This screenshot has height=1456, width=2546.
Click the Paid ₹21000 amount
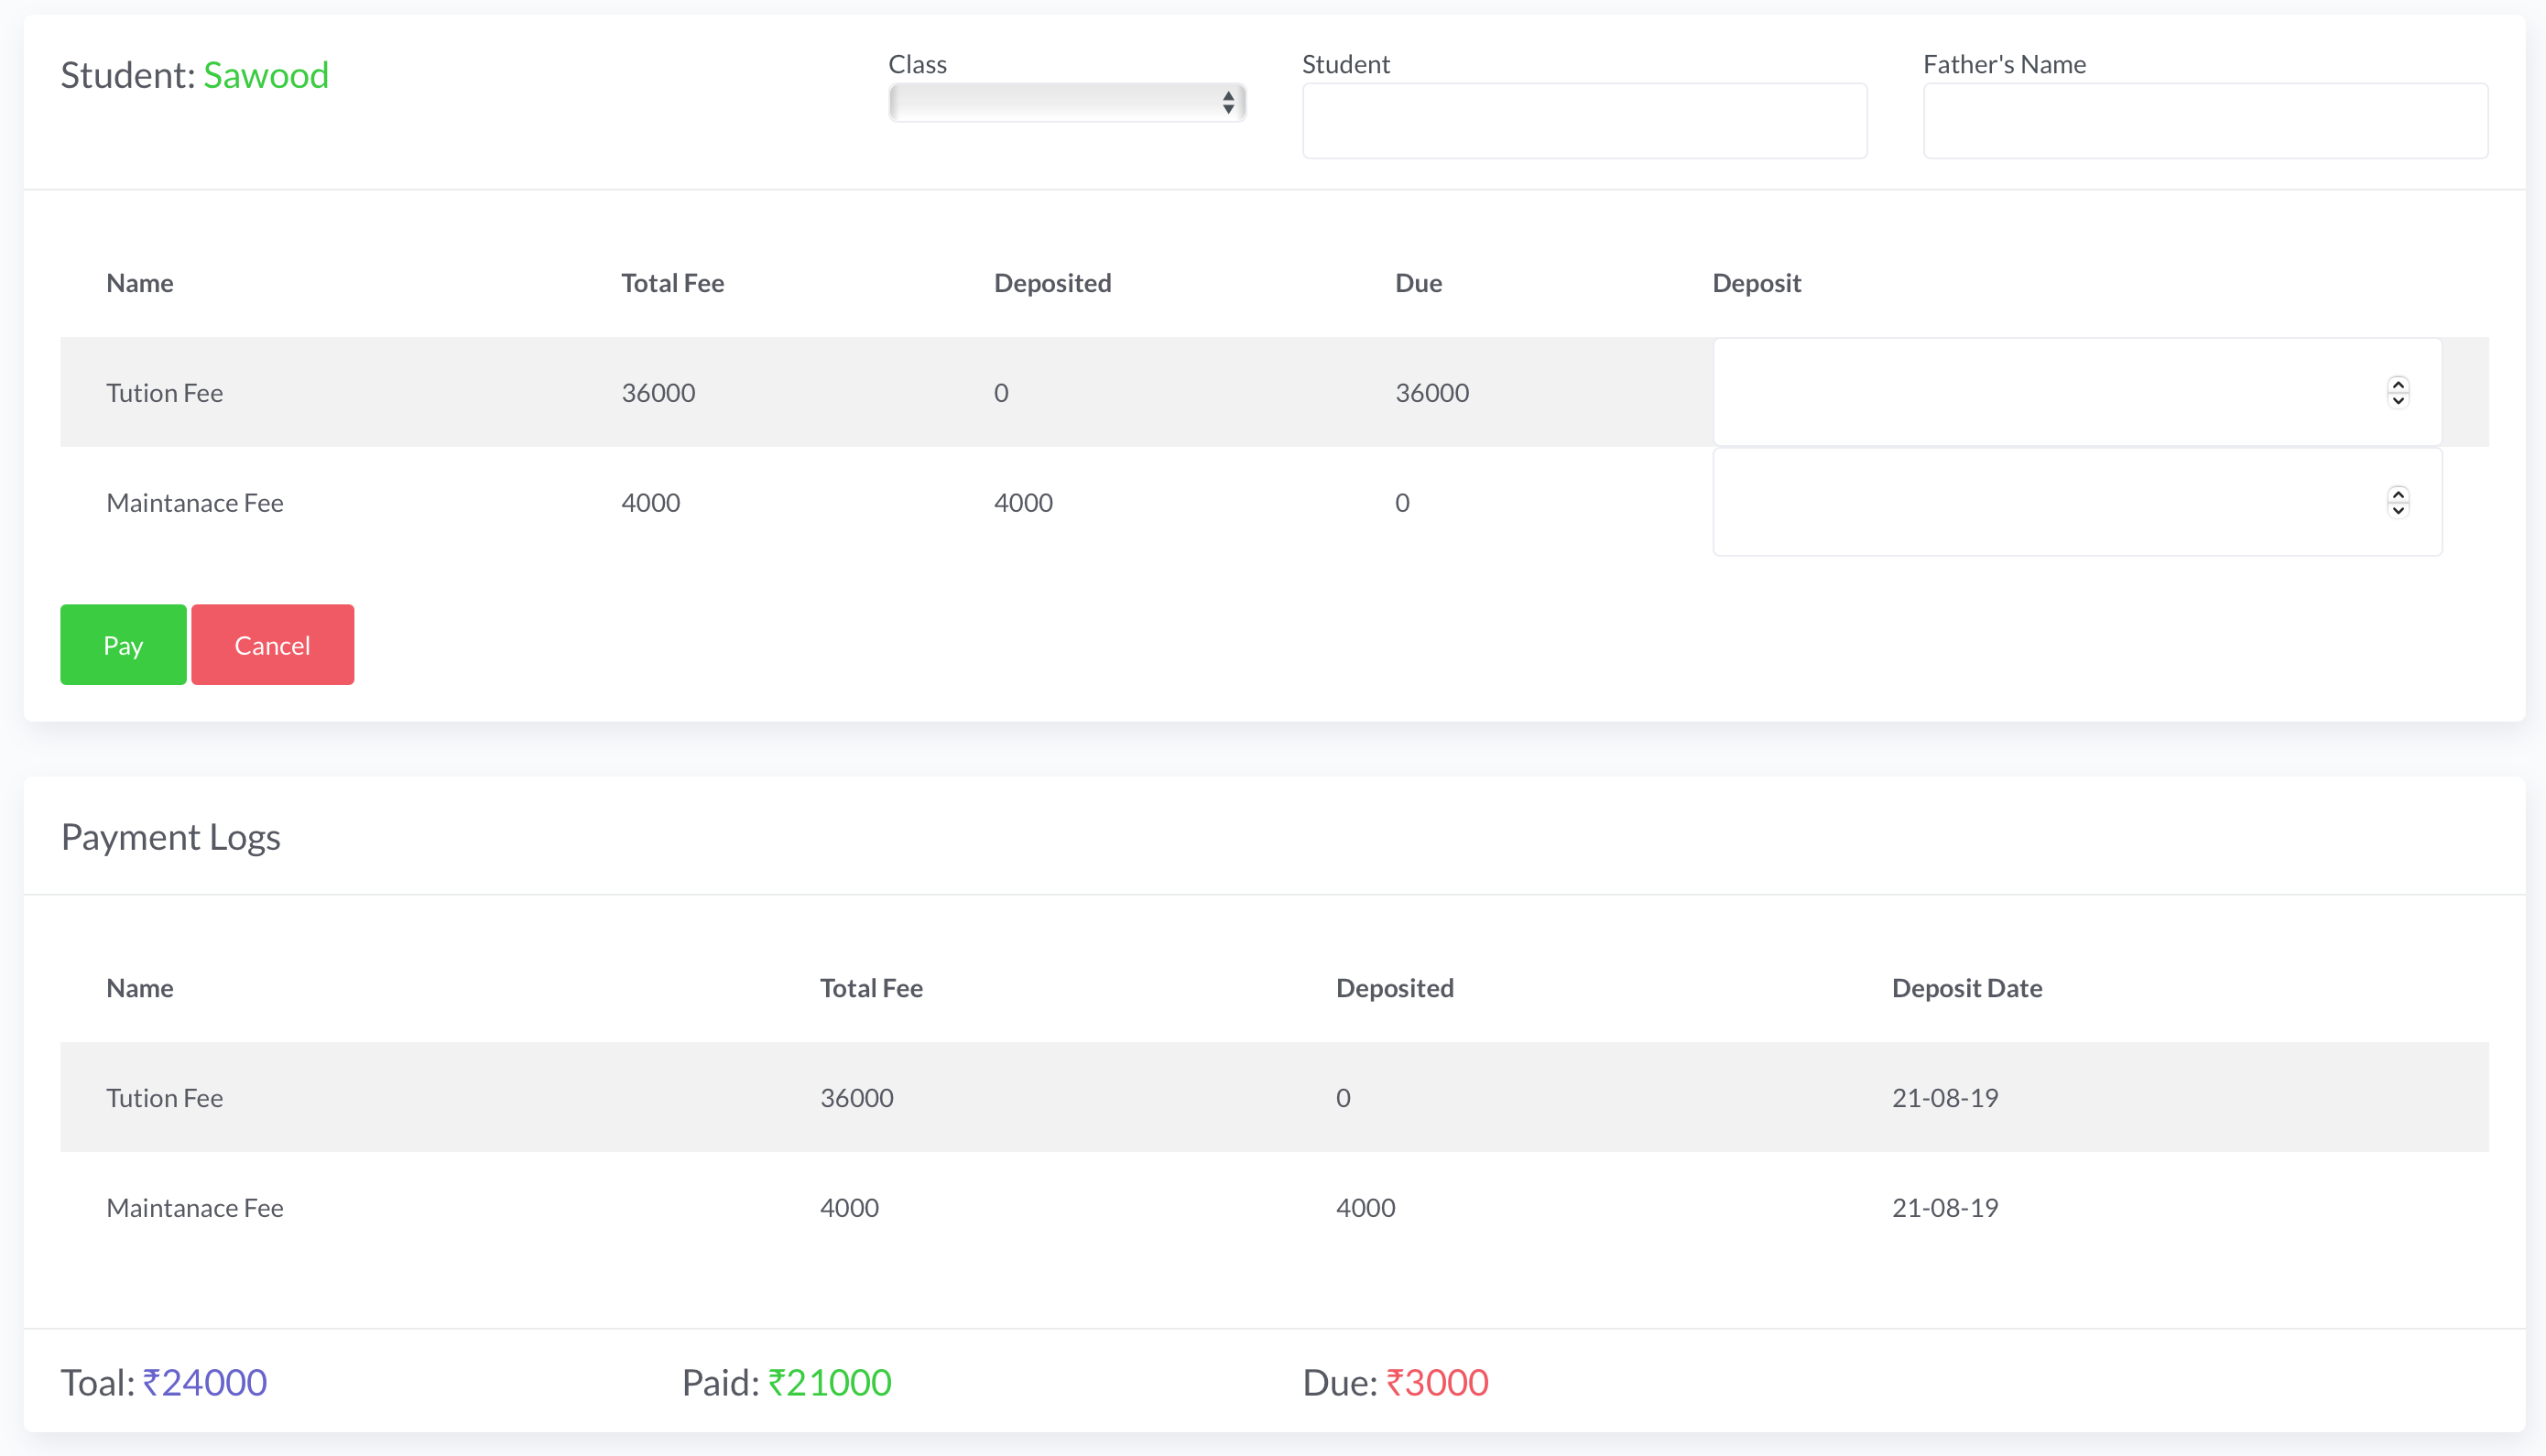(x=829, y=1382)
